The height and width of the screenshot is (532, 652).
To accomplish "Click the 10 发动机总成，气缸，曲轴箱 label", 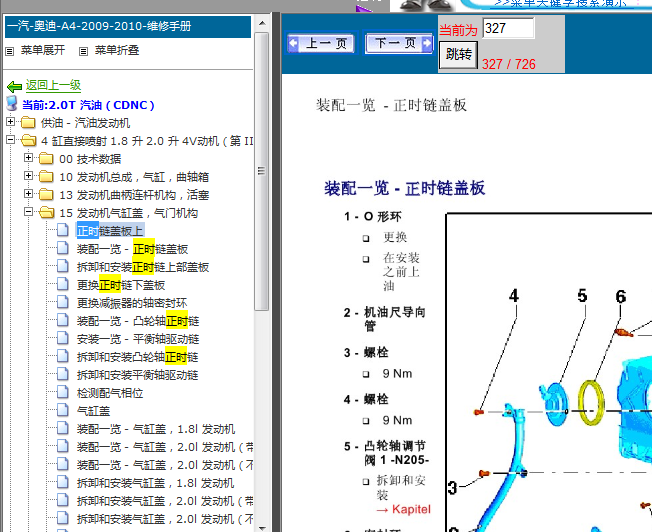I will pos(134,177).
